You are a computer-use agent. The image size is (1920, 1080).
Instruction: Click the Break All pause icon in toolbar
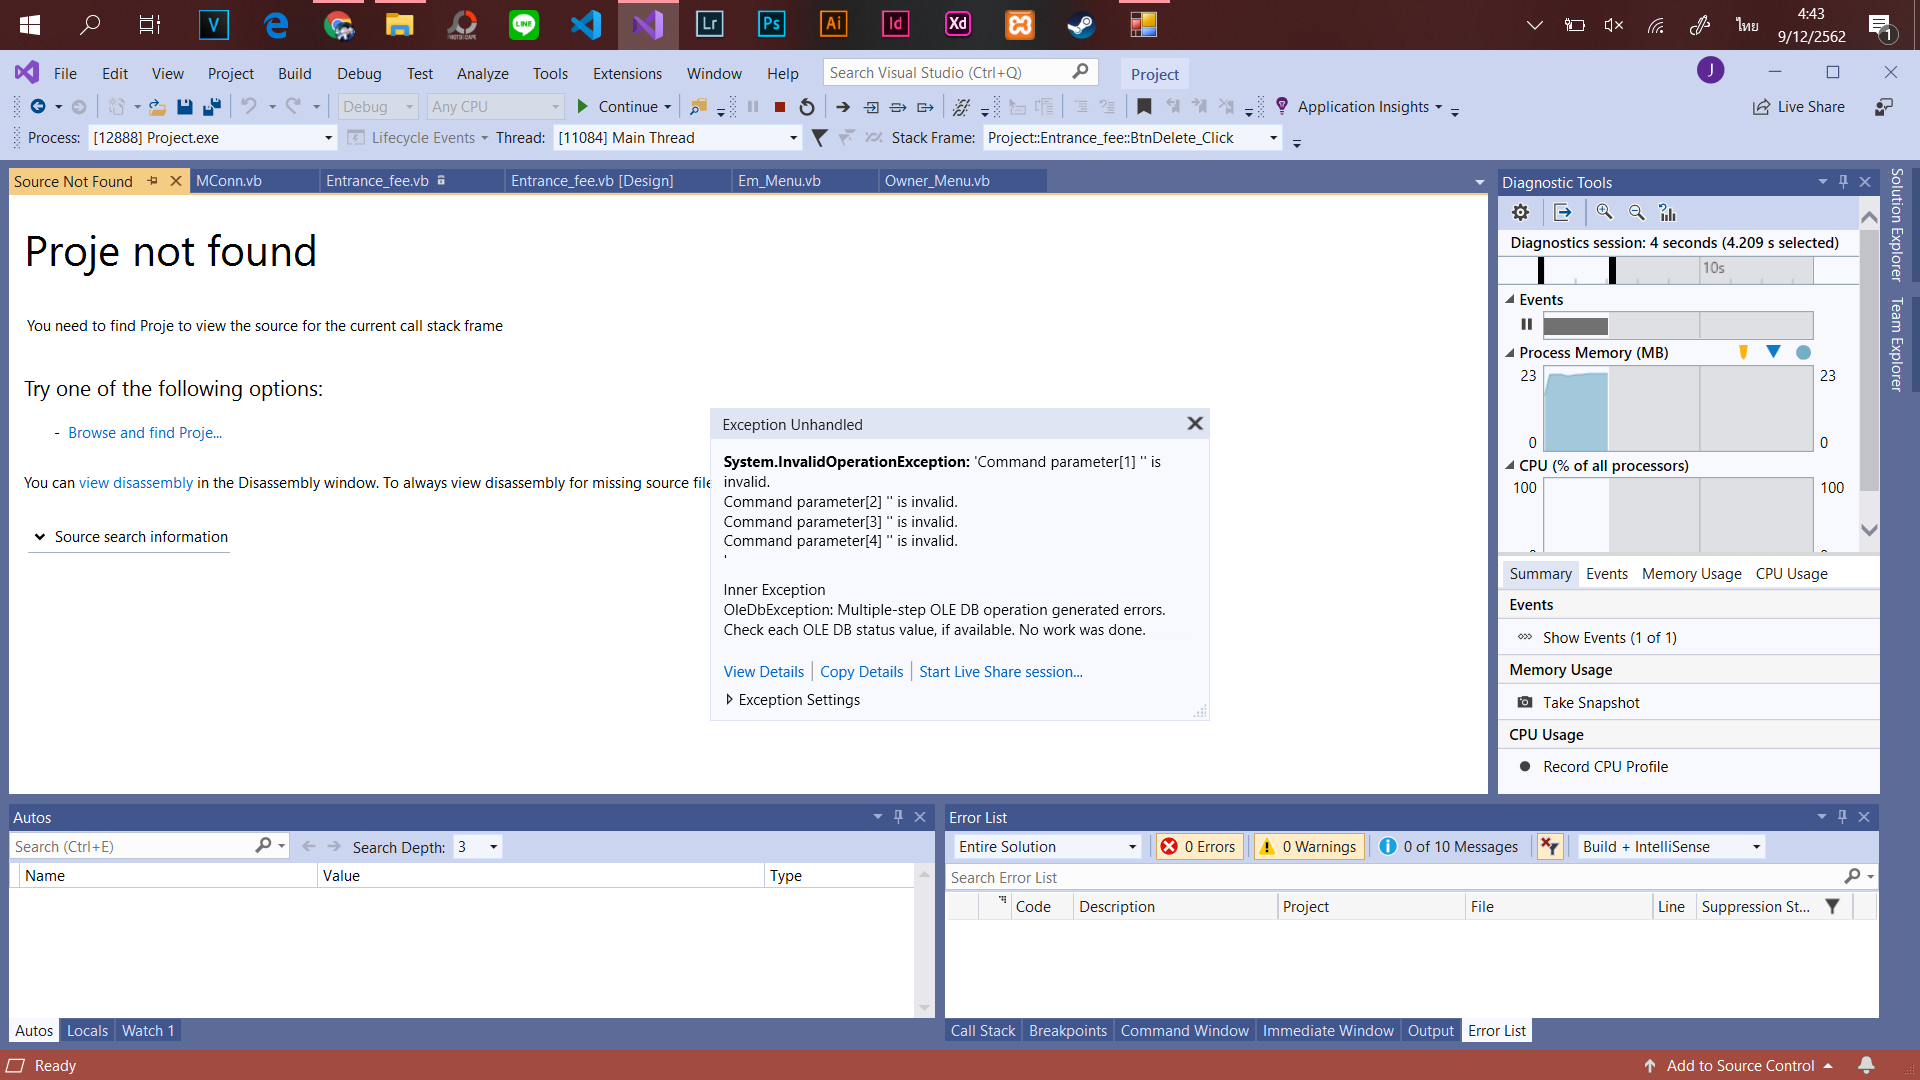(x=753, y=107)
